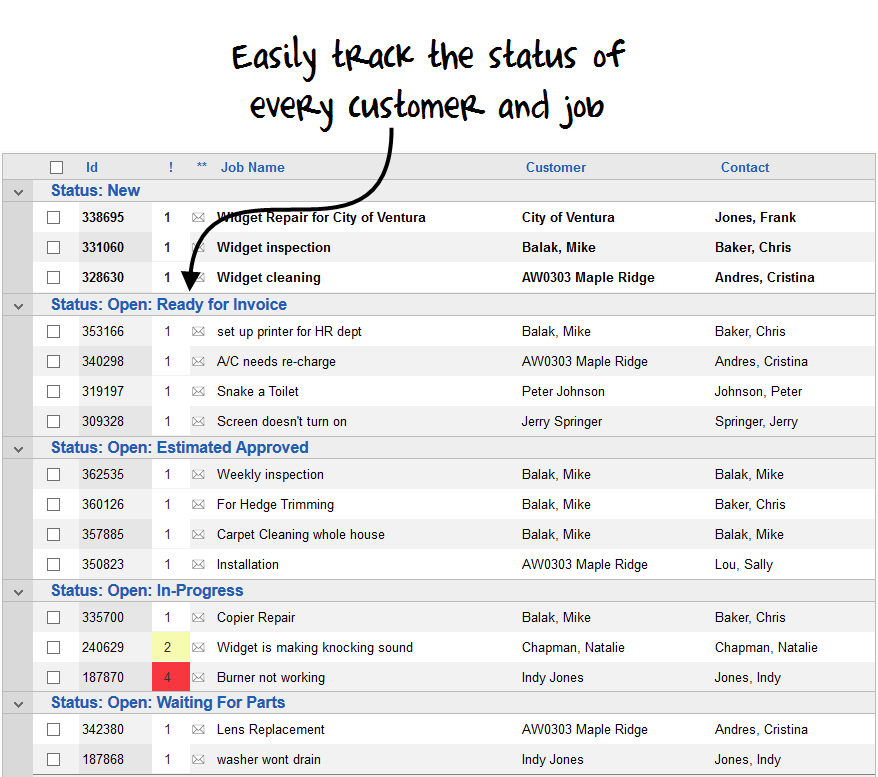Click job id 357885
Screen dimensions: 878x777
[103, 535]
